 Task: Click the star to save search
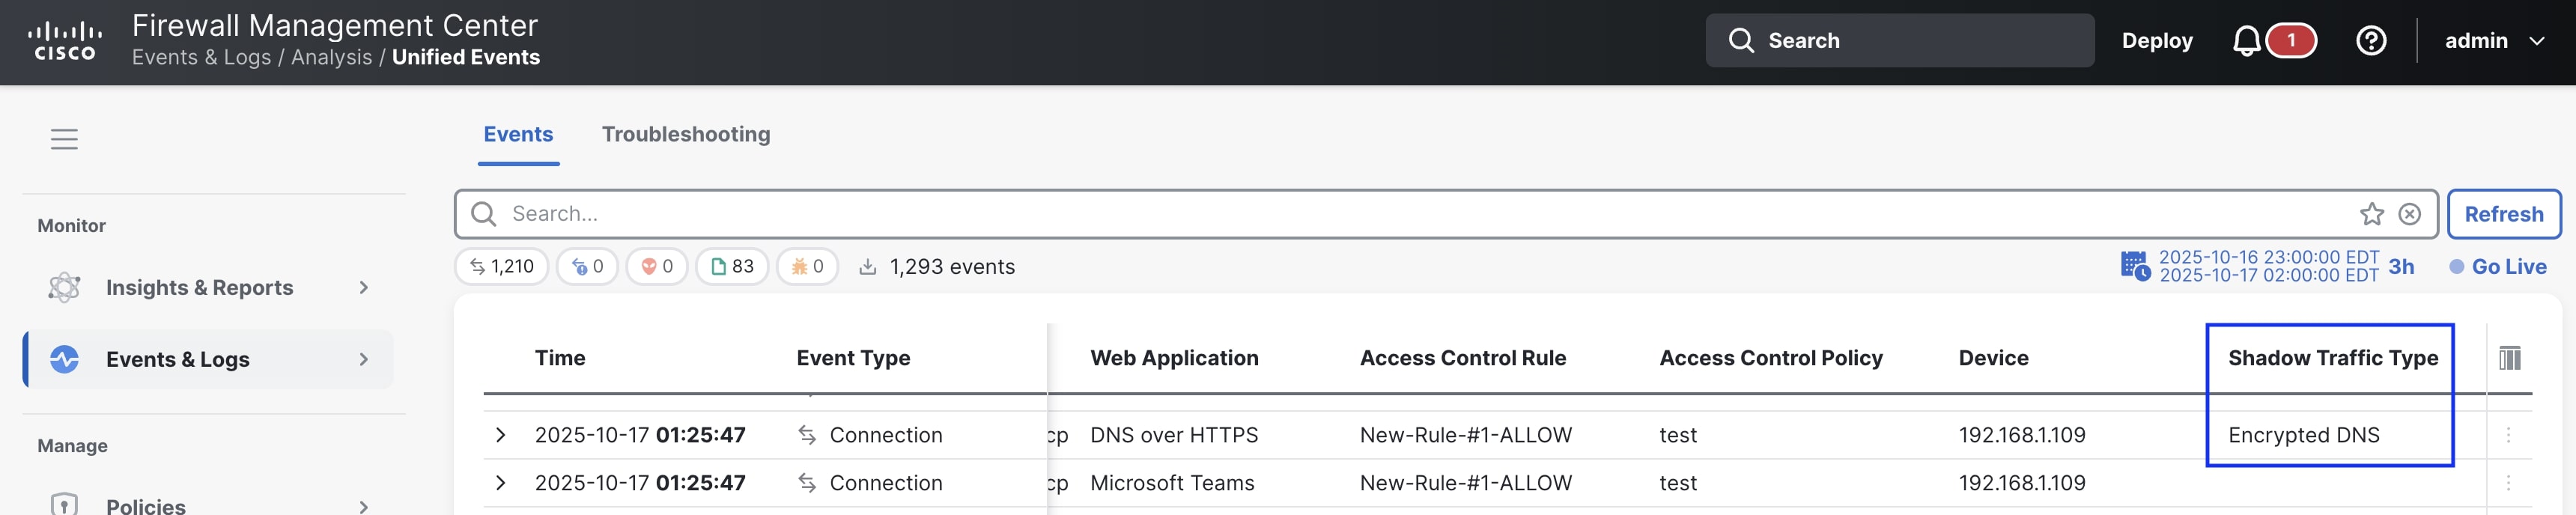click(x=2371, y=214)
